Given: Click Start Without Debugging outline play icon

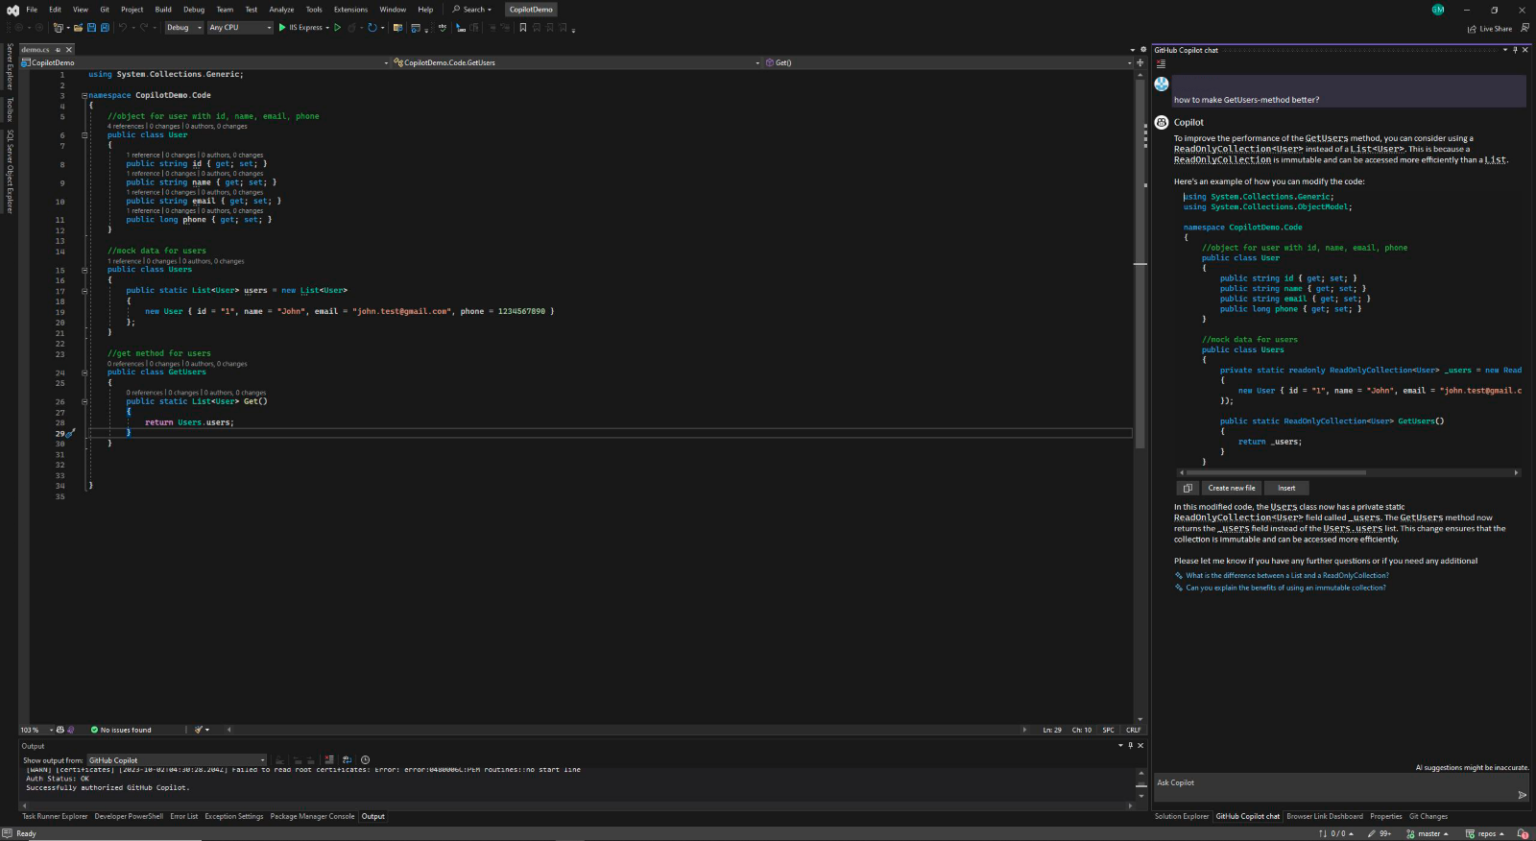Looking at the screenshot, I should click(338, 28).
